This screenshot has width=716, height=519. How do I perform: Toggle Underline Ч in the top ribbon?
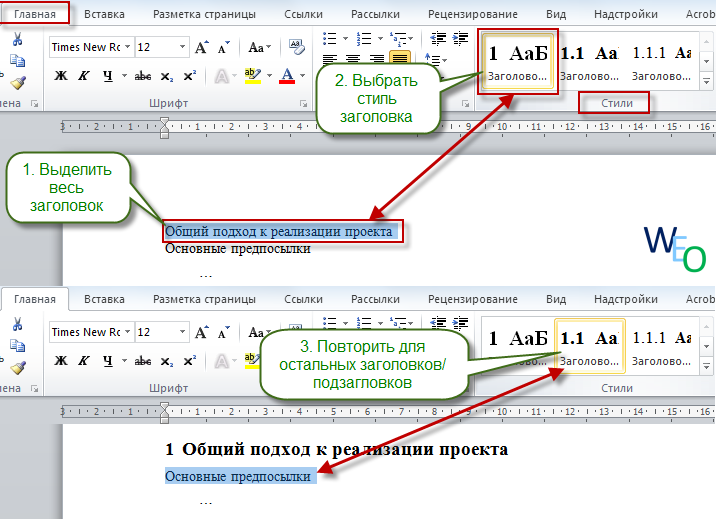point(108,76)
